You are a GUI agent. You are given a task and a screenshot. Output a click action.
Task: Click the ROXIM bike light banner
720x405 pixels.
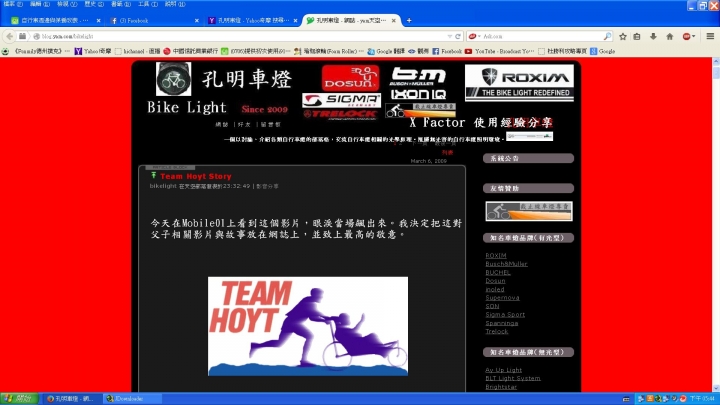coord(519,83)
